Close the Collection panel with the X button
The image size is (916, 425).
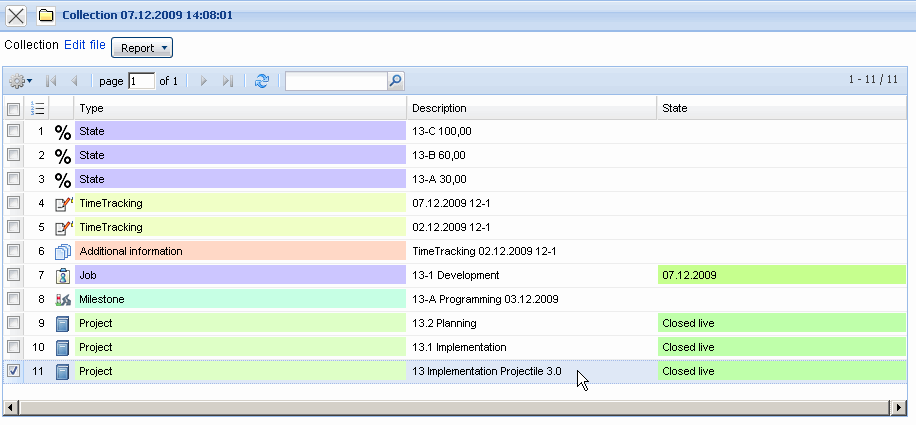coord(16,16)
